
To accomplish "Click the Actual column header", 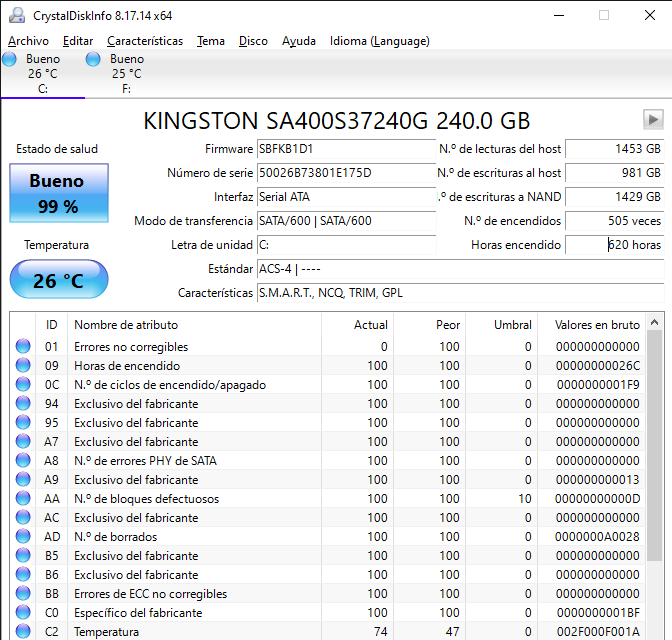I will click(x=357, y=325).
